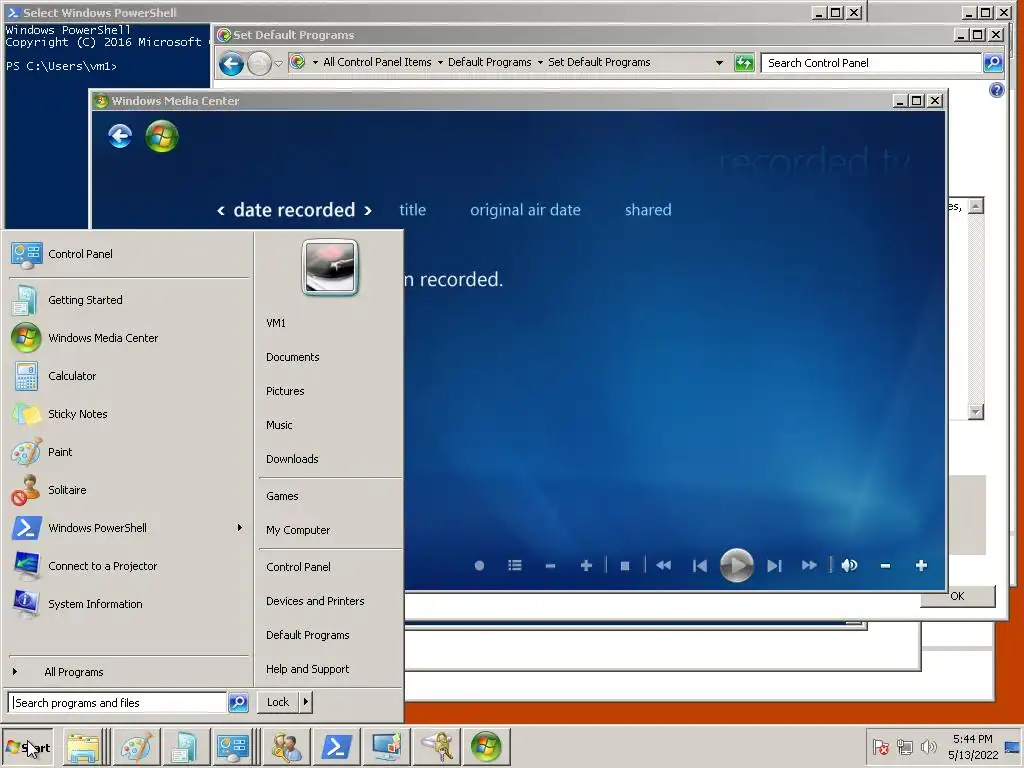Open Connect to a Projector
Screen dimensions: 1024x768
tap(129, 566)
